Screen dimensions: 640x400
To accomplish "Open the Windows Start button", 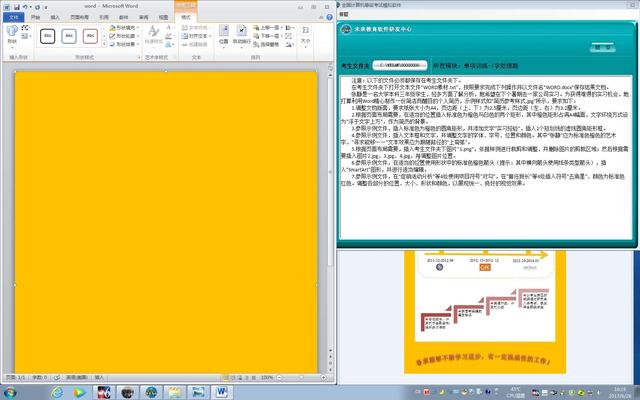I will point(9,393).
